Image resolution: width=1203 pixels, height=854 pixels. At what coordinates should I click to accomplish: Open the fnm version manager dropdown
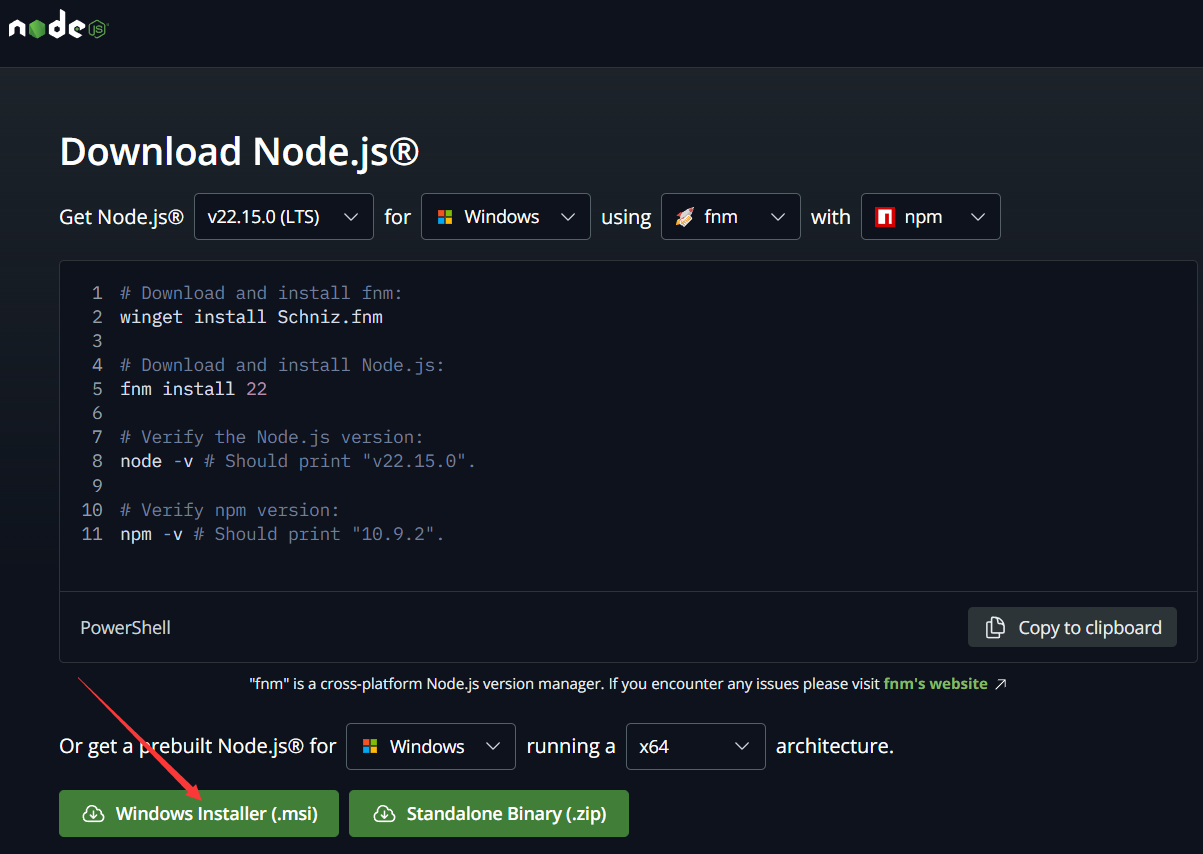click(730, 216)
